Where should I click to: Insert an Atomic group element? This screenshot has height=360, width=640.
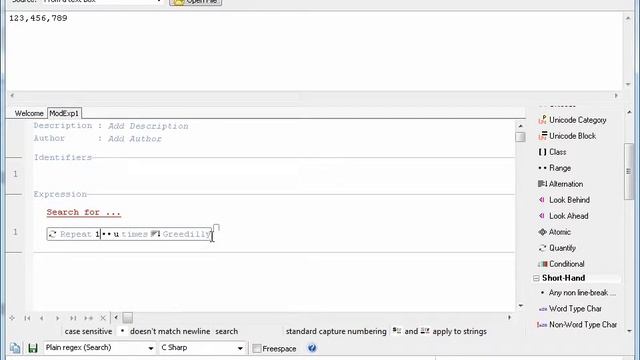tap(554, 232)
